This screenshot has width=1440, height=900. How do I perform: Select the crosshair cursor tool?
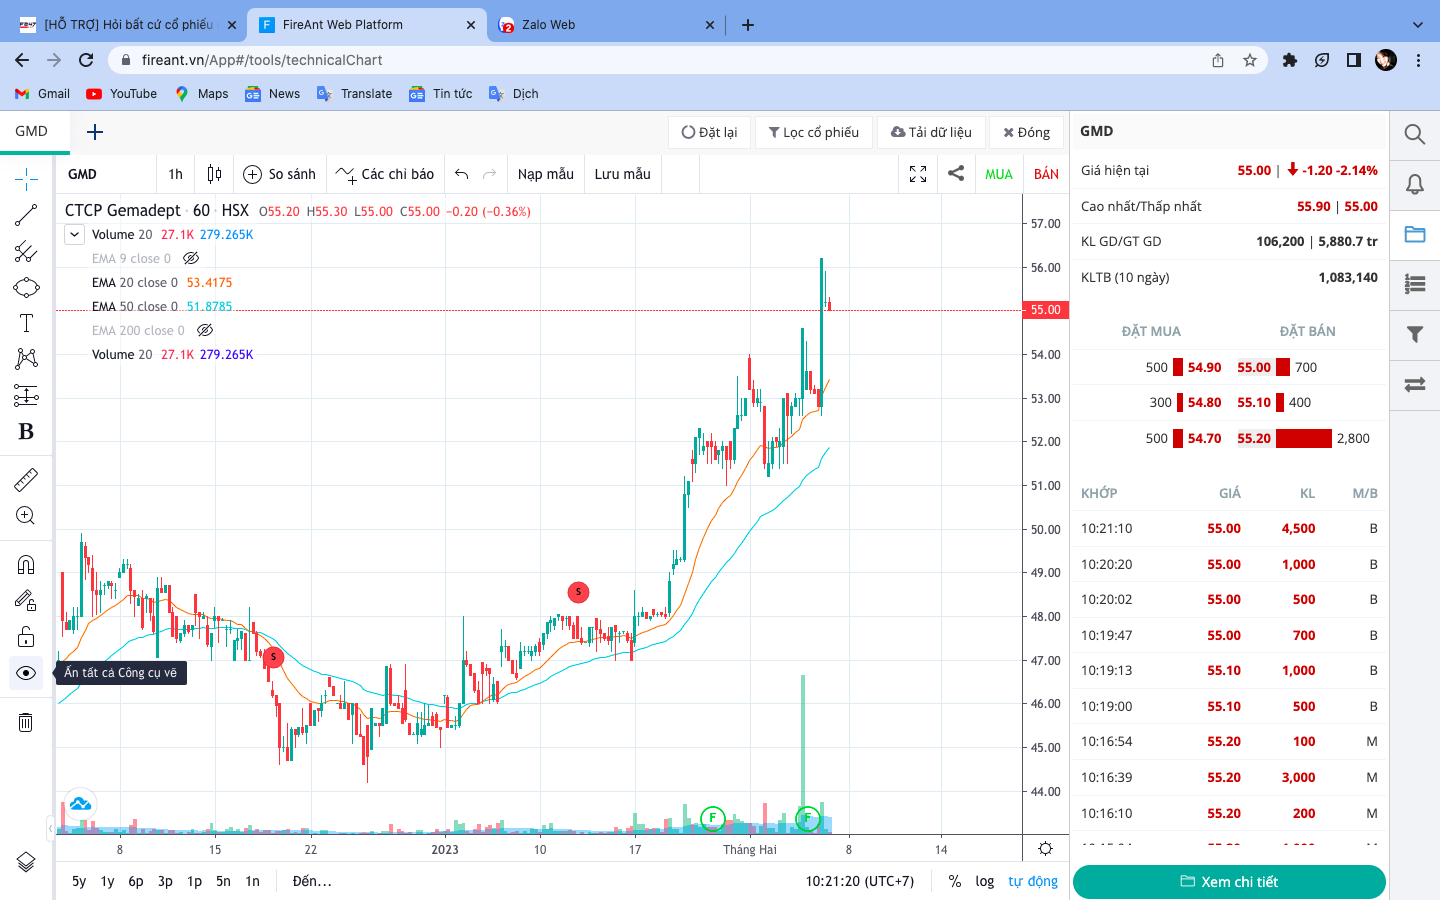[x=26, y=179]
